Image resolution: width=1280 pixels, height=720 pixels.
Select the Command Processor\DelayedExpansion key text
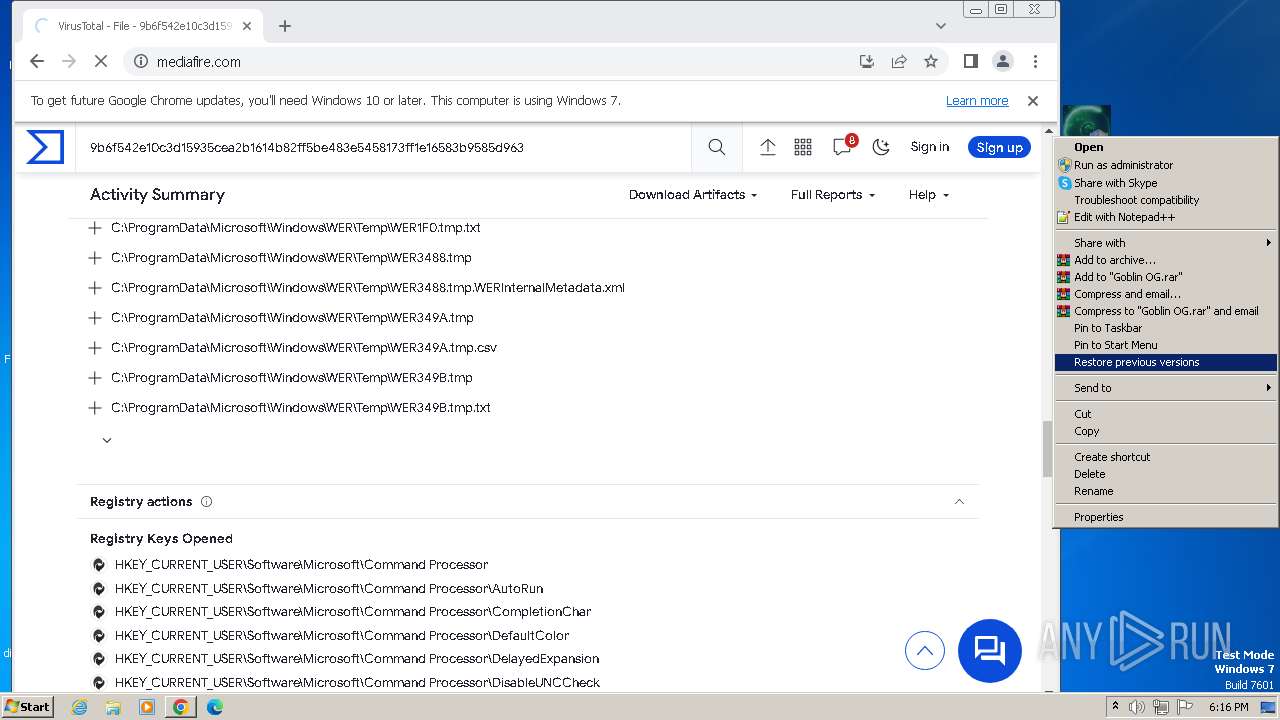tap(357, 659)
